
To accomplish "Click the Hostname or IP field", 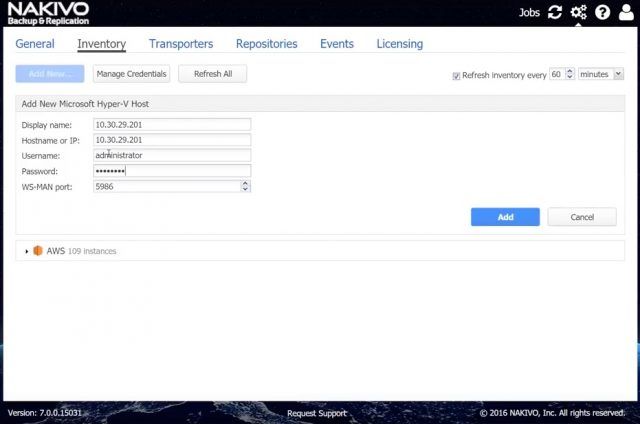I will 172,140.
